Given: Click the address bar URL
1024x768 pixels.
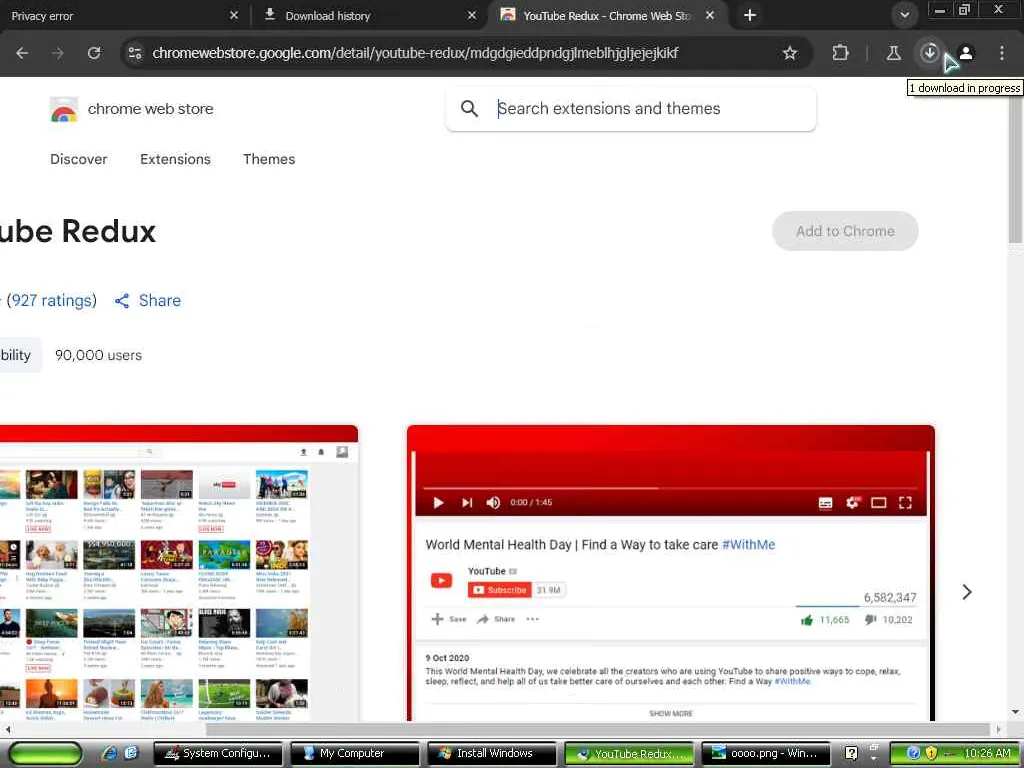Looking at the screenshot, I should tap(415, 53).
